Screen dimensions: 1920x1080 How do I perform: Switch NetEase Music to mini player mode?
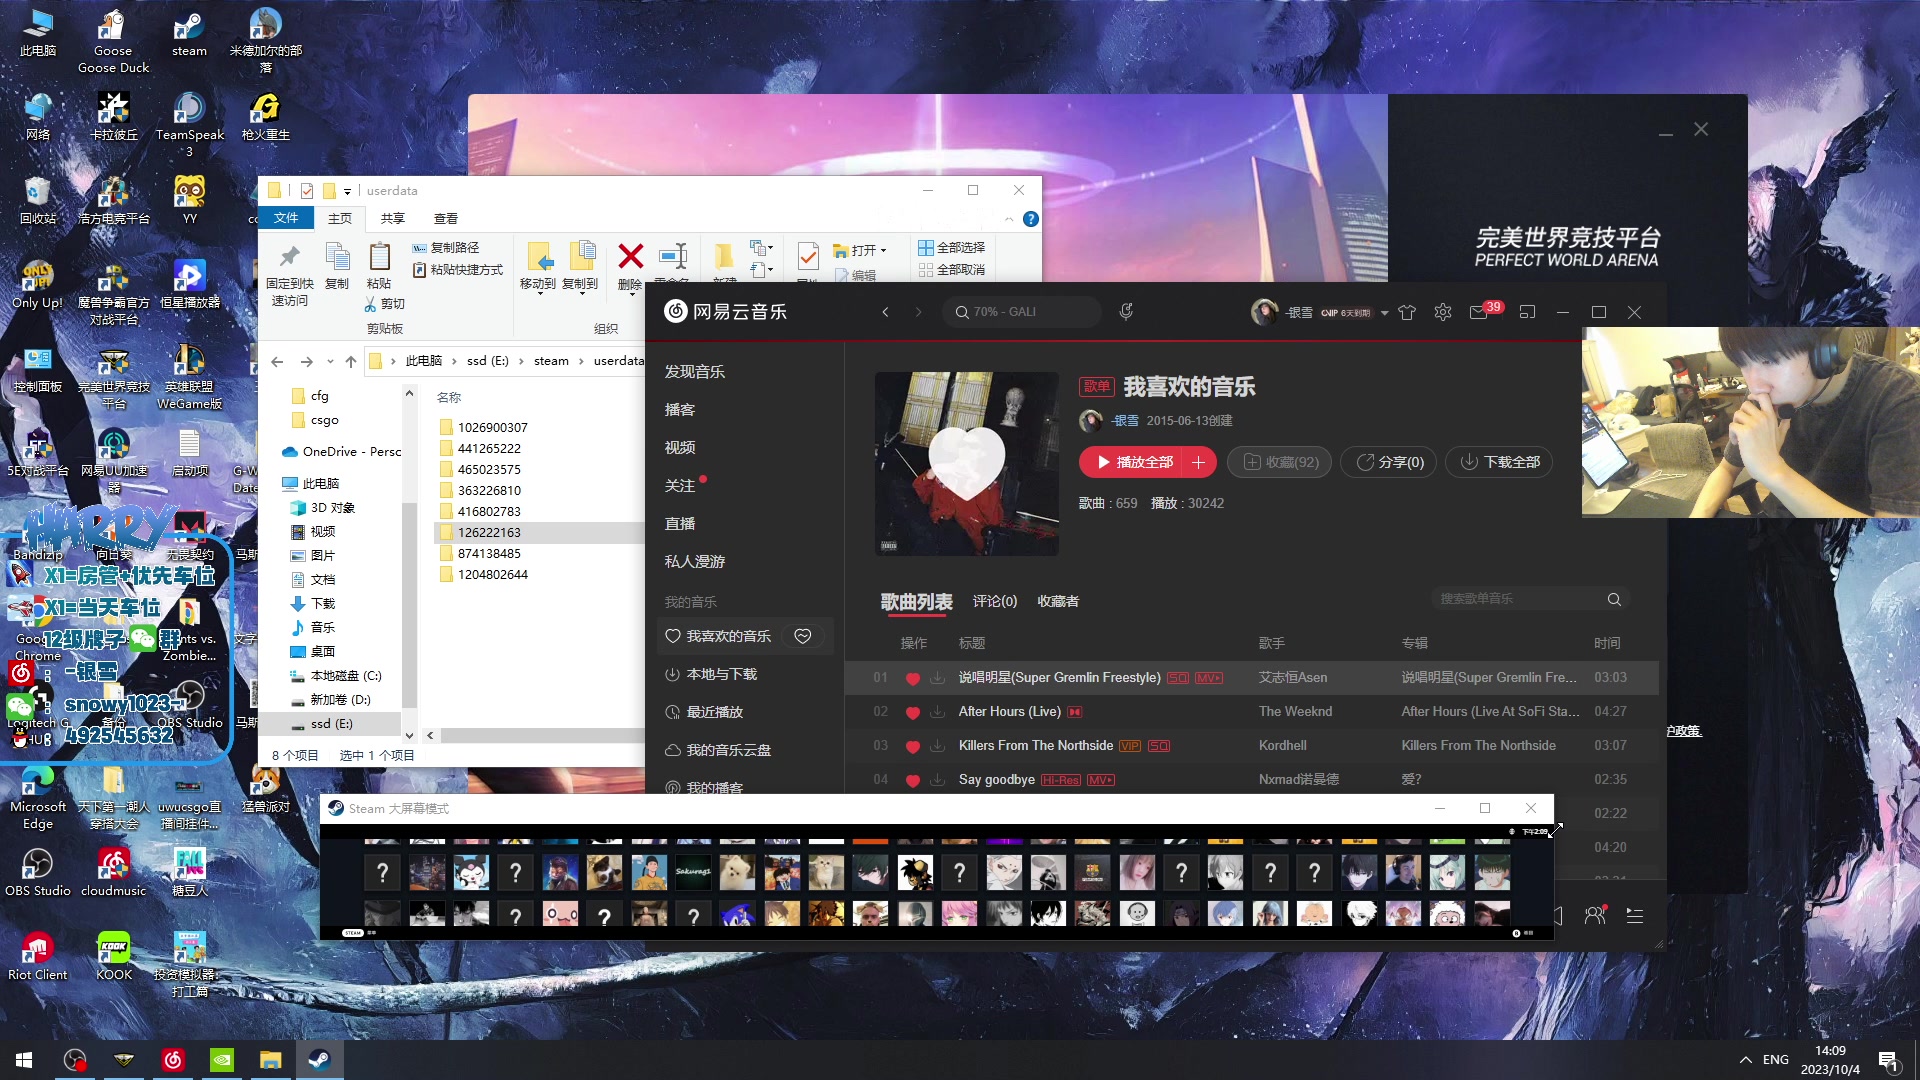point(1527,312)
